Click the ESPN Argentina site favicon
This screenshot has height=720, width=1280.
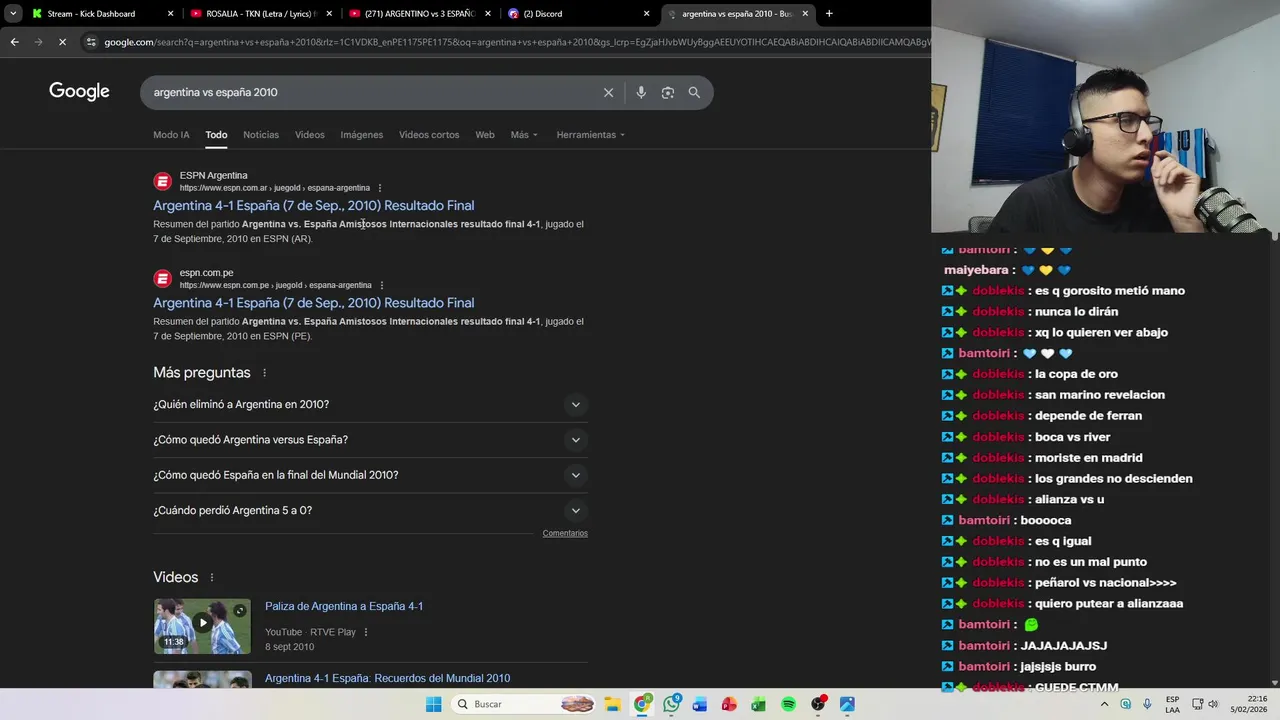tap(163, 181)
